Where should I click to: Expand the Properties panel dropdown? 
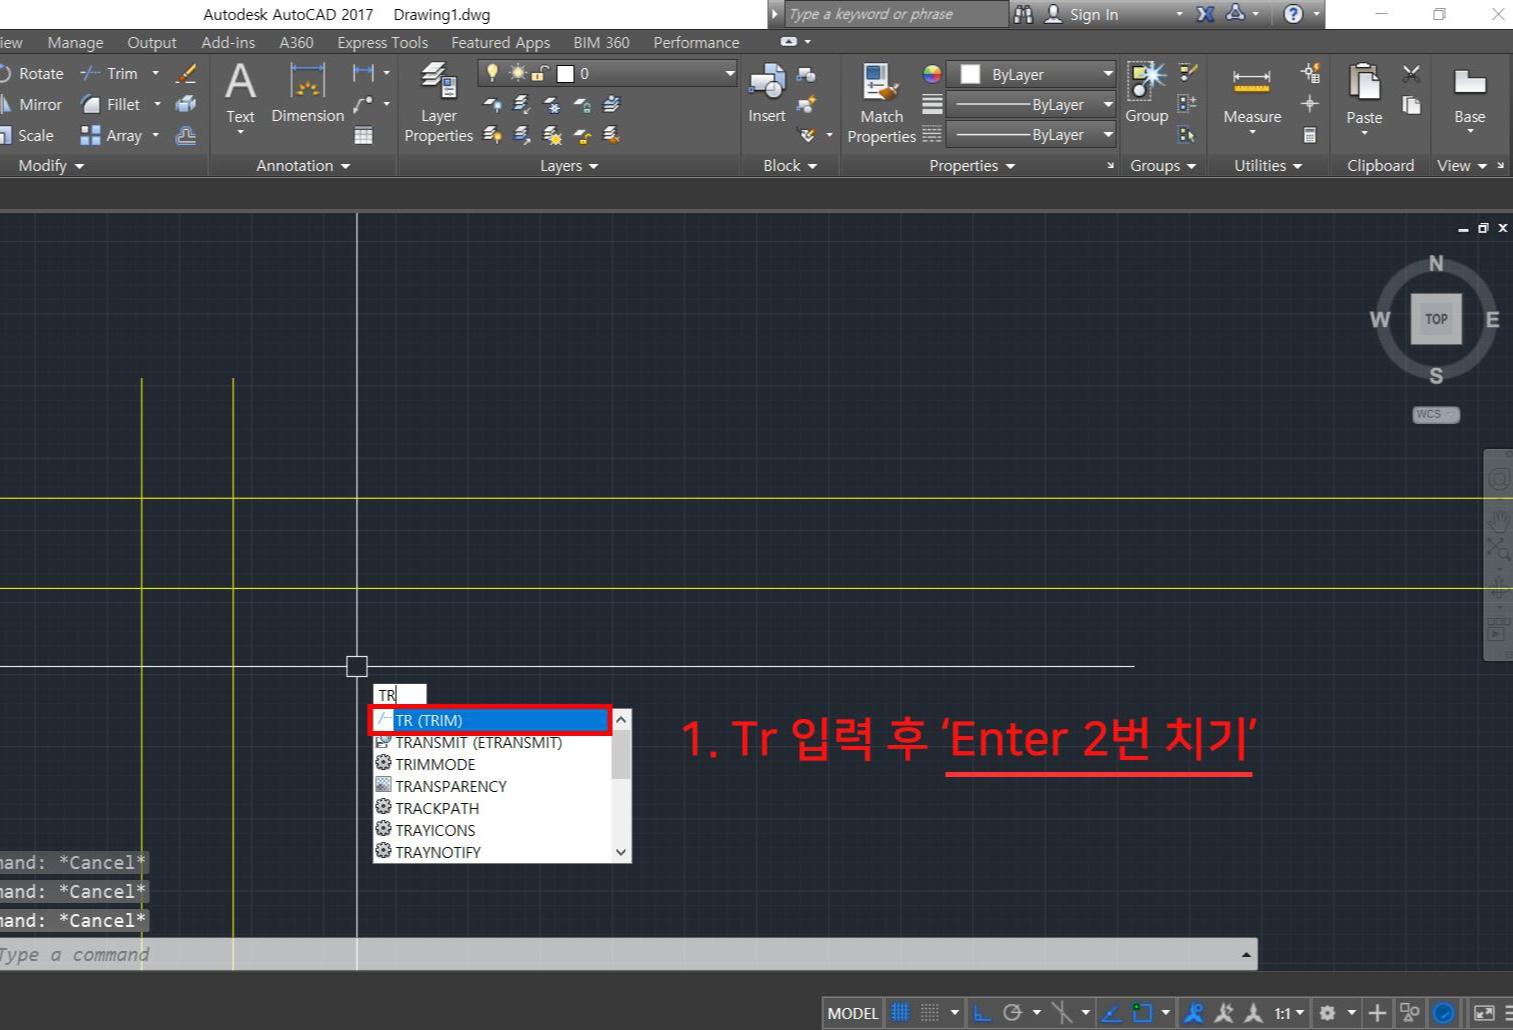972,166
